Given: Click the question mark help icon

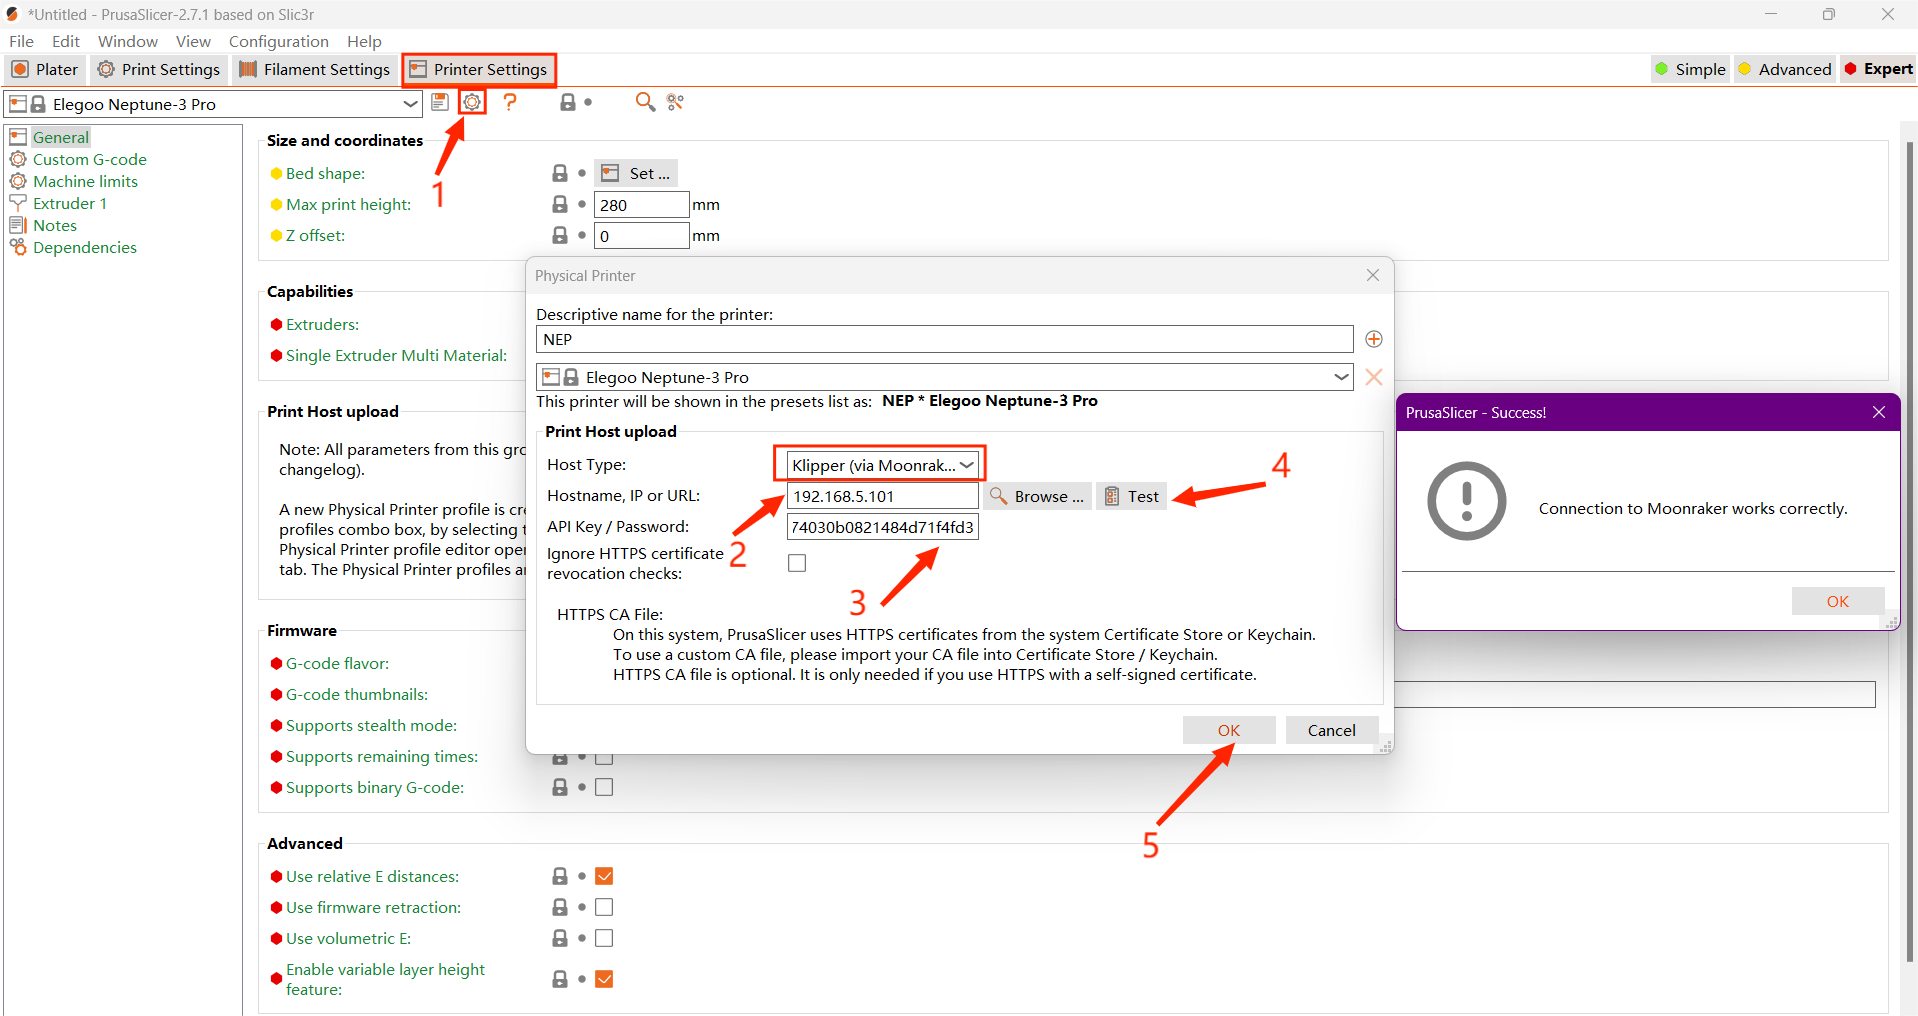Looking at the screenshot, I should click(x=510, y=102).
